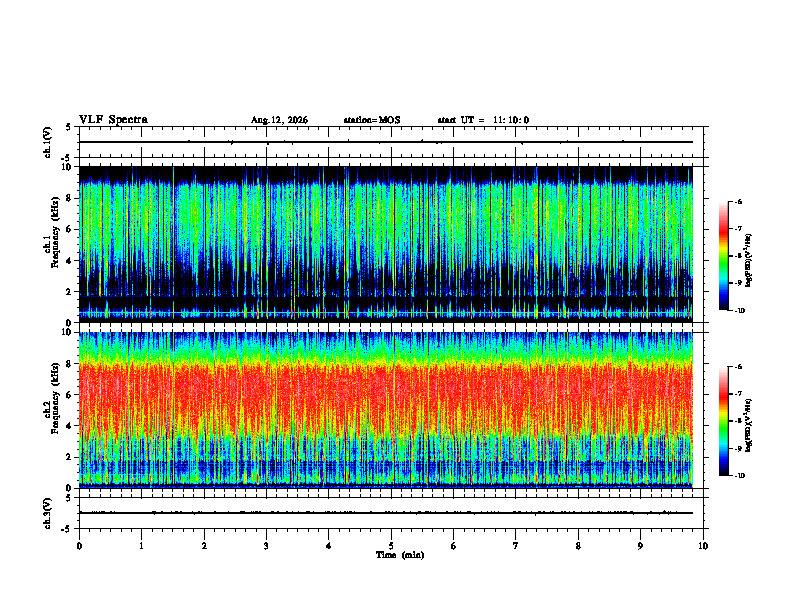Click time axis tick label "3"
Viewport: 792px width, 612px height.
[266, 546]
